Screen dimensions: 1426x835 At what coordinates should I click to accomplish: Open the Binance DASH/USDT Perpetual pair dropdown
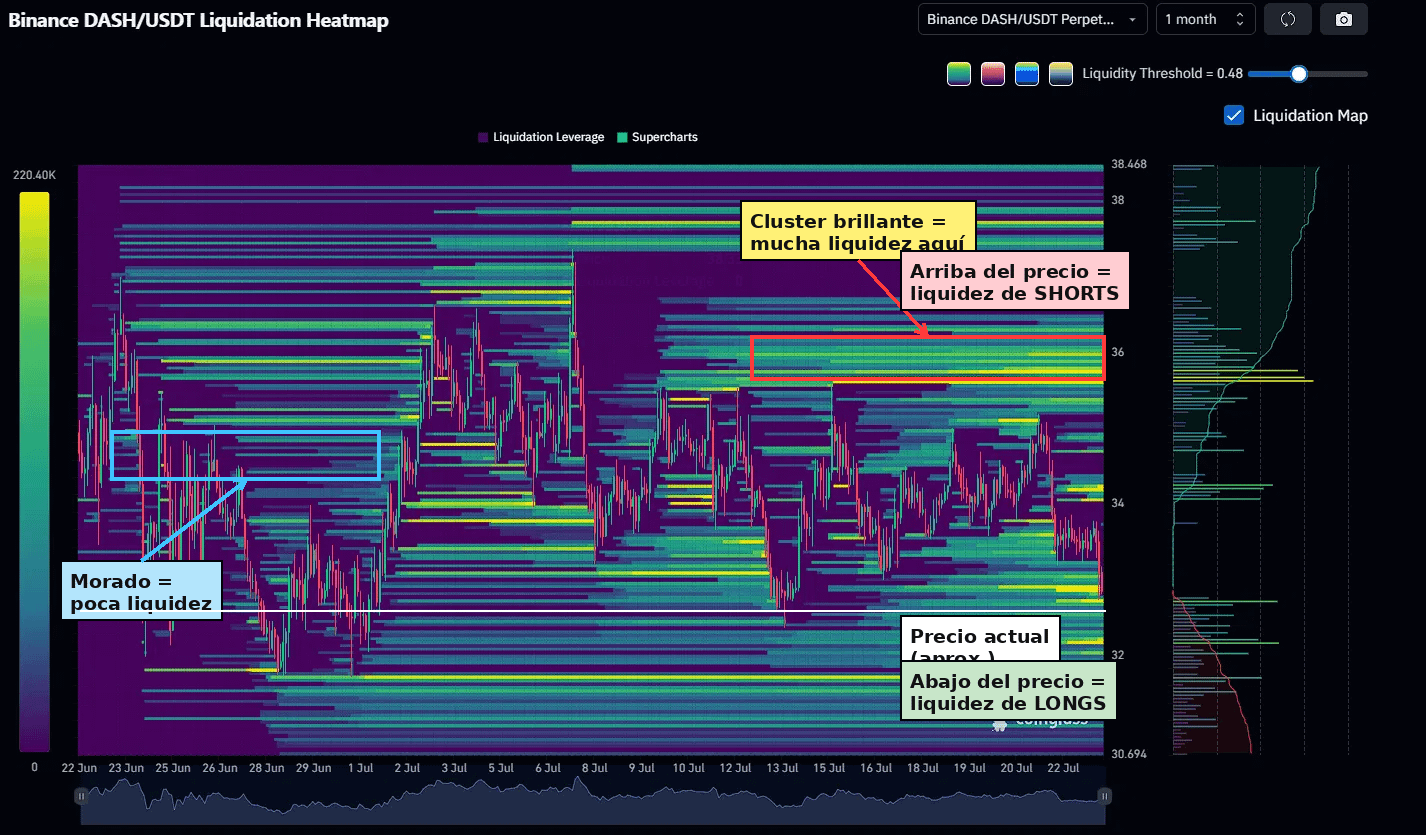(1033, 19)
